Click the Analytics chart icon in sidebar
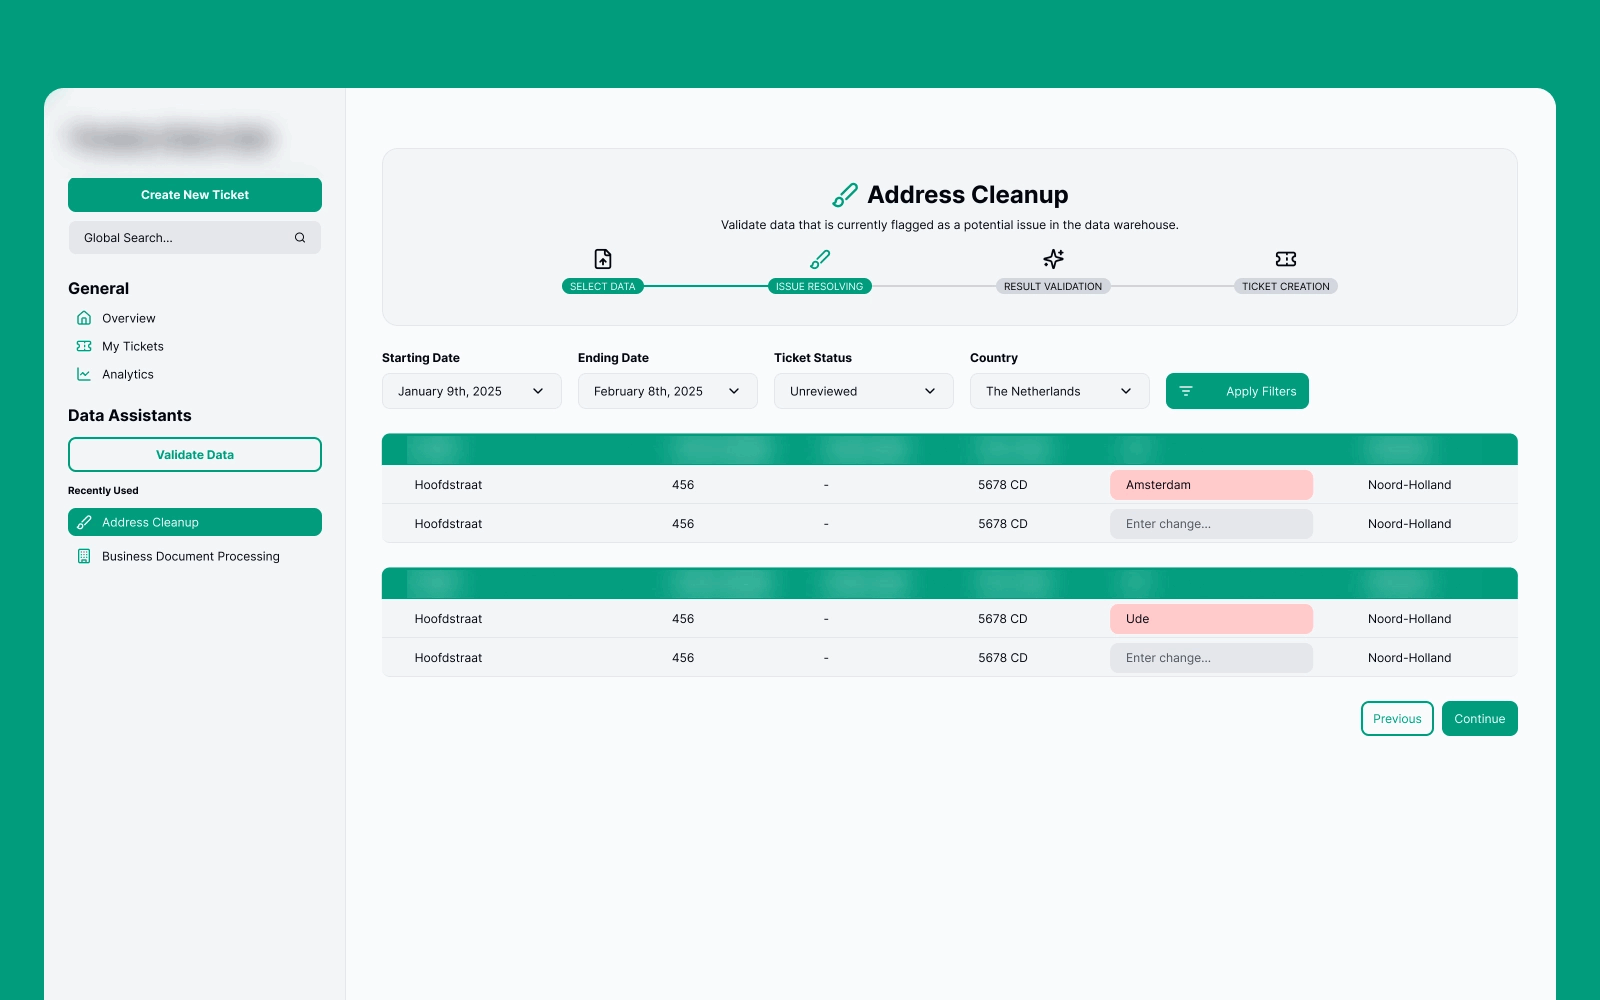 pyautogui.click(x=84, y=374)
